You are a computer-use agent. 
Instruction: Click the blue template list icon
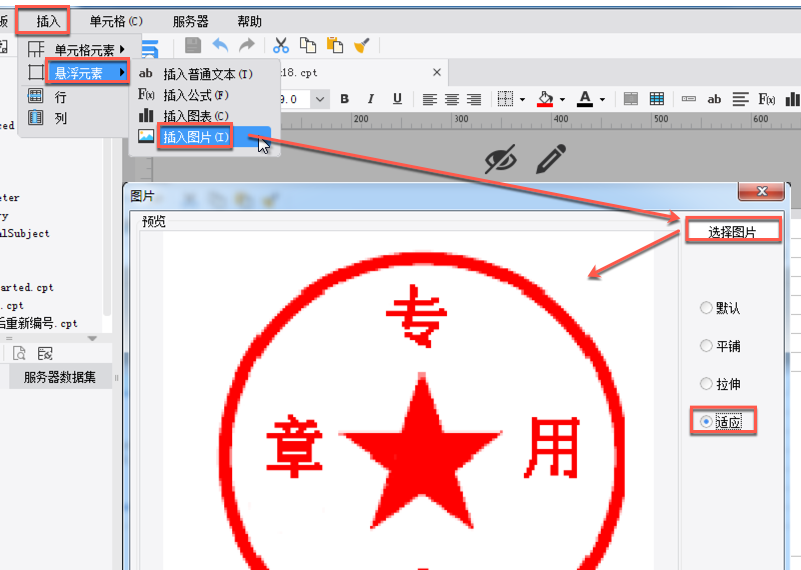pyautogui.click(x=150, y=50)
